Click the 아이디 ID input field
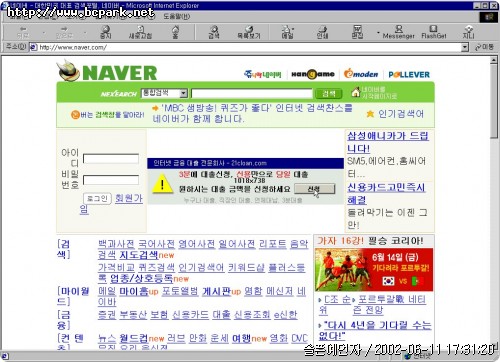500x362 pixels. pos(111,159)
